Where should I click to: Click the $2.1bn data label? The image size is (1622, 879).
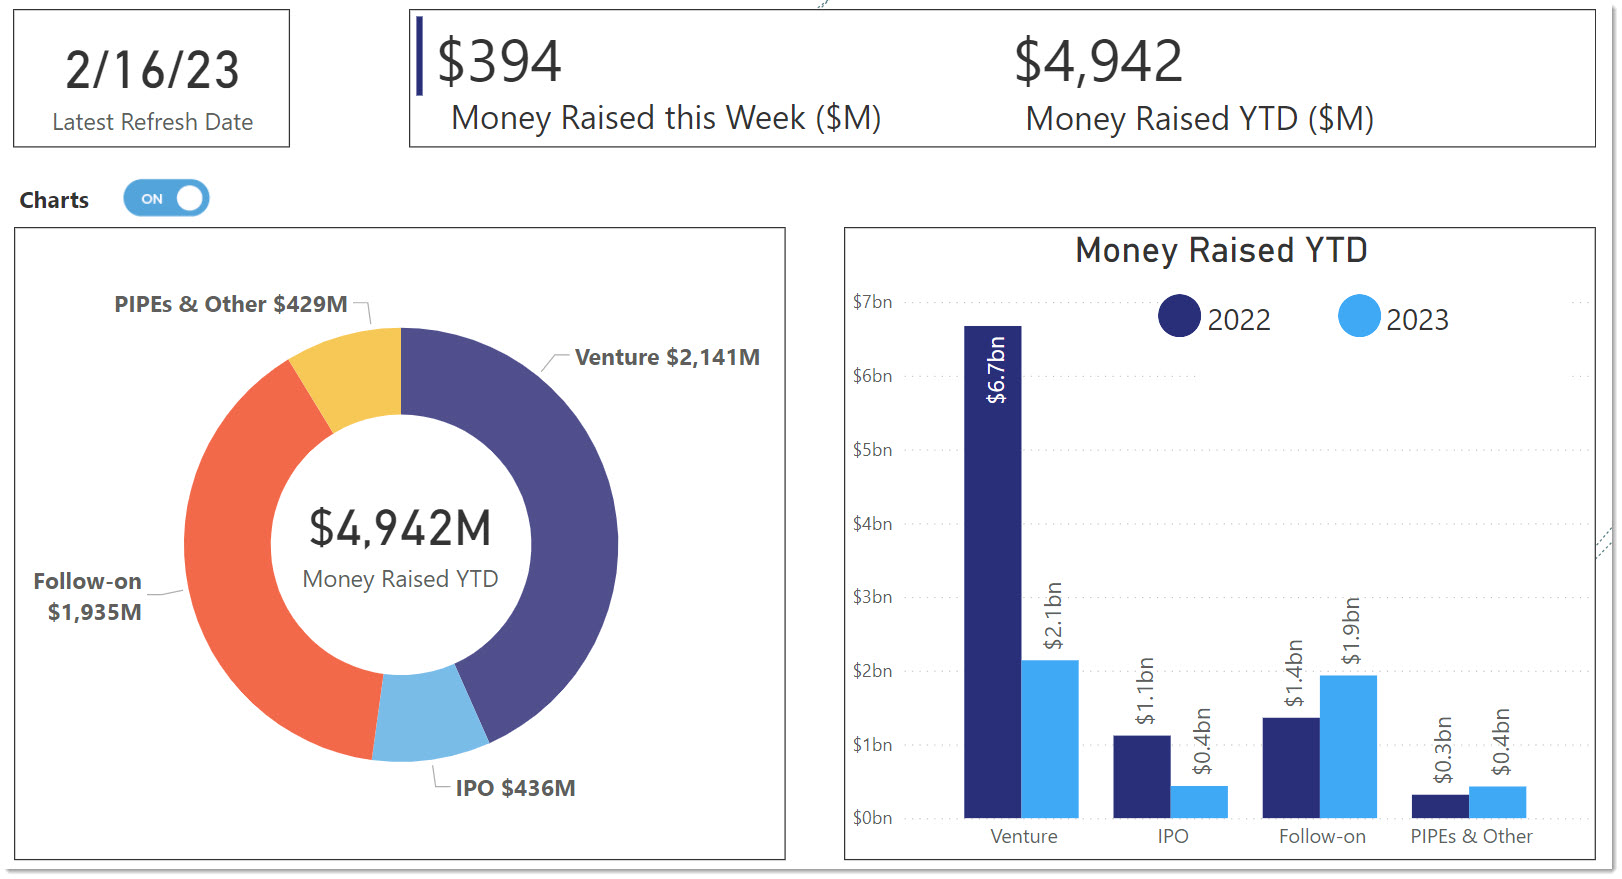[x=1053, y=616]
